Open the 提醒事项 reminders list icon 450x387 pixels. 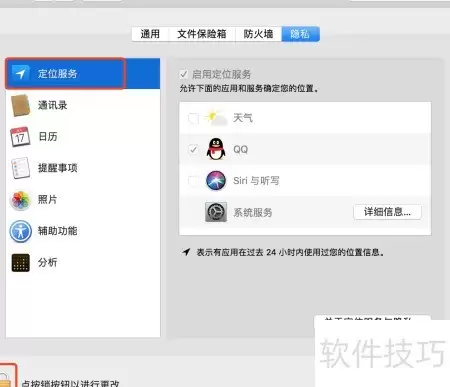(20, 168)
